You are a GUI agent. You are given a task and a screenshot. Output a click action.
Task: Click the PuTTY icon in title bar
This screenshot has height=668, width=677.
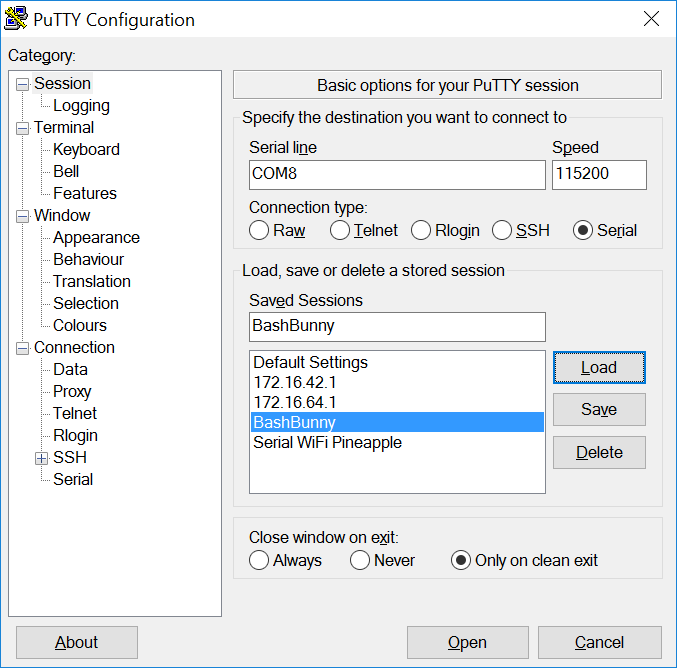pyautogui.click(x=17, y=19)
